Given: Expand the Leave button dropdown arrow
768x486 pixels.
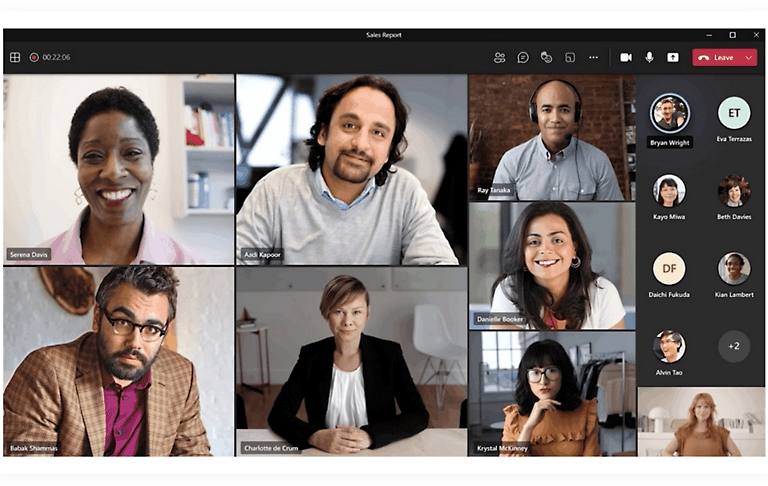Looking at the screenshot, I should tap(749, 57).
